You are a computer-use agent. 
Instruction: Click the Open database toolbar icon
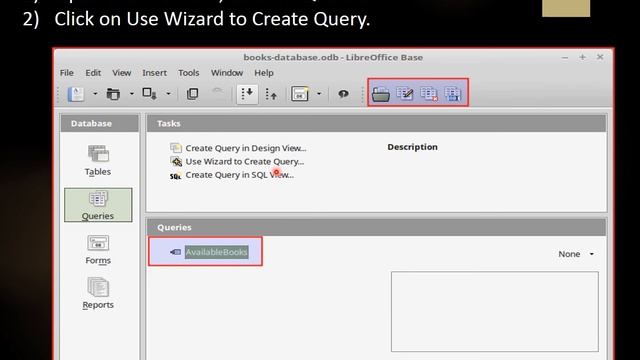click(113, 94)
